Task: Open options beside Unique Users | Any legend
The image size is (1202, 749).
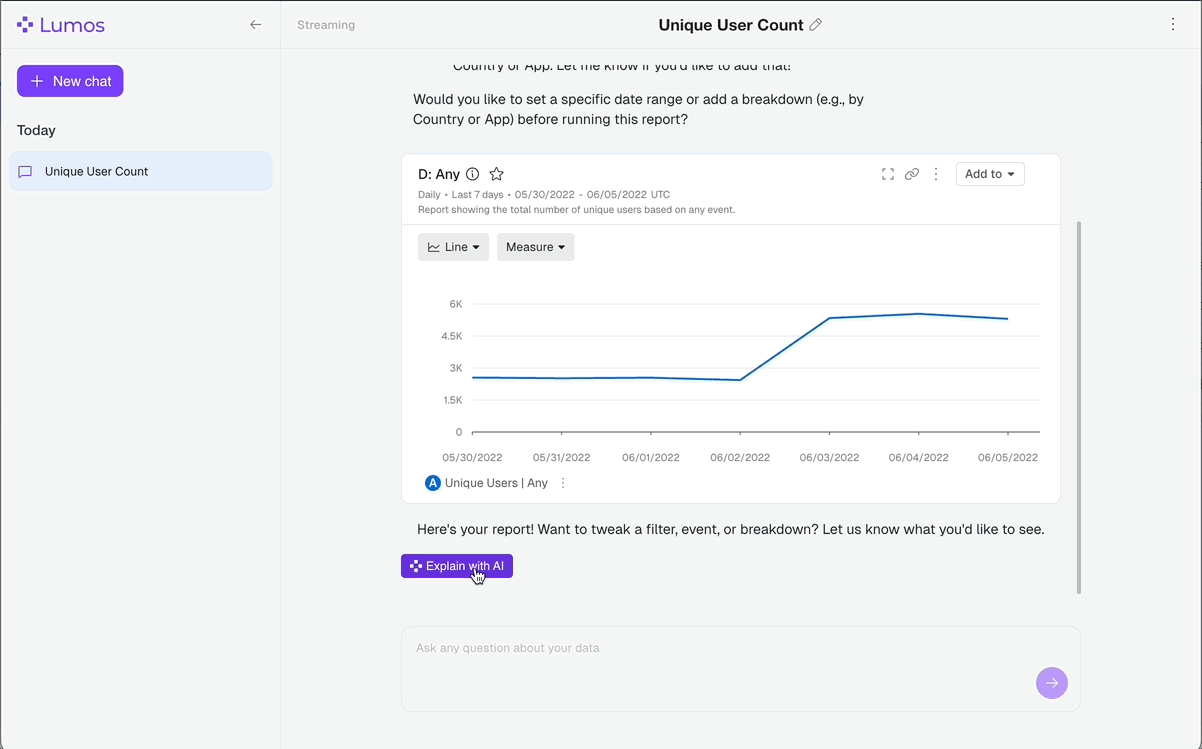Action: point(563,483)
